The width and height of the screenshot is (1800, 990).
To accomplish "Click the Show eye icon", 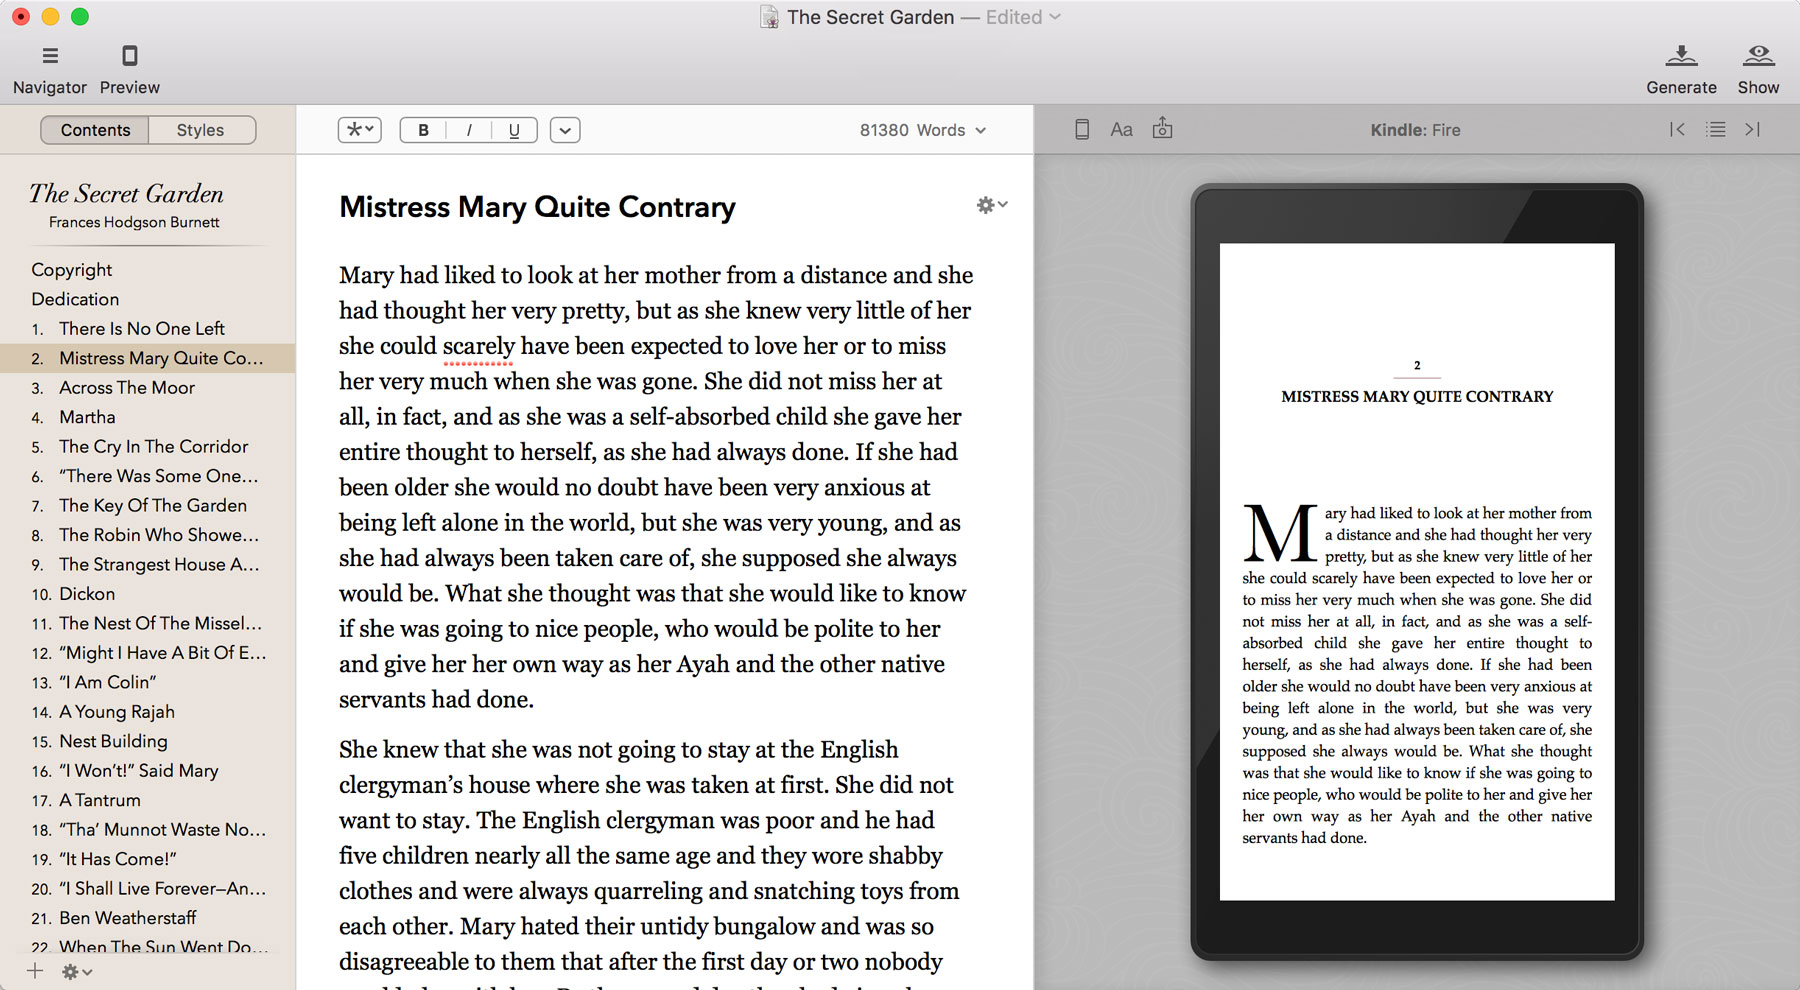I will [1758, 56].
